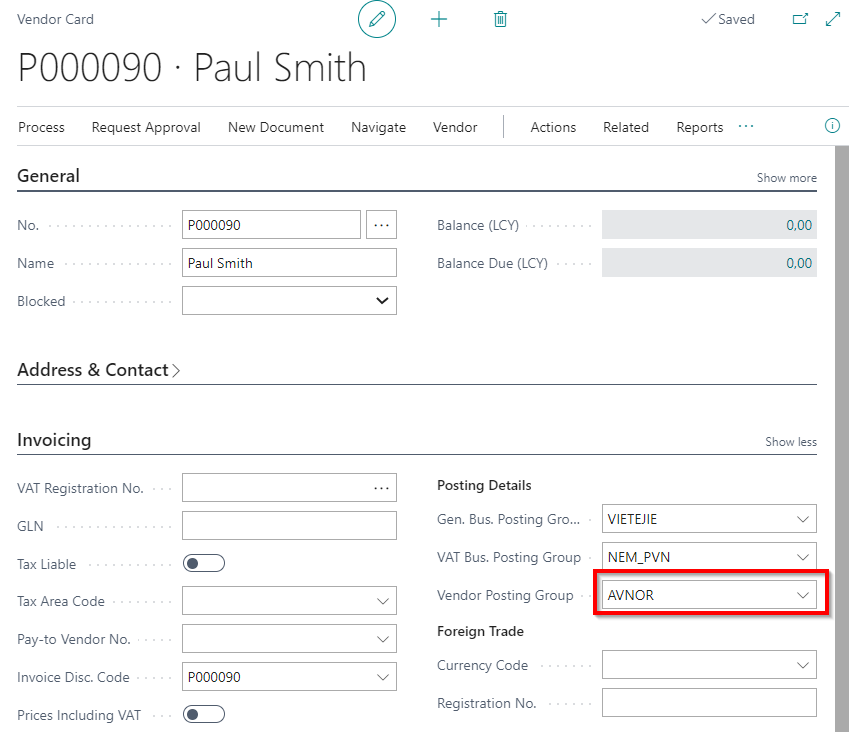
Task: Click the Balance (LCY) value 0,00
Action: tap(799, 225)
